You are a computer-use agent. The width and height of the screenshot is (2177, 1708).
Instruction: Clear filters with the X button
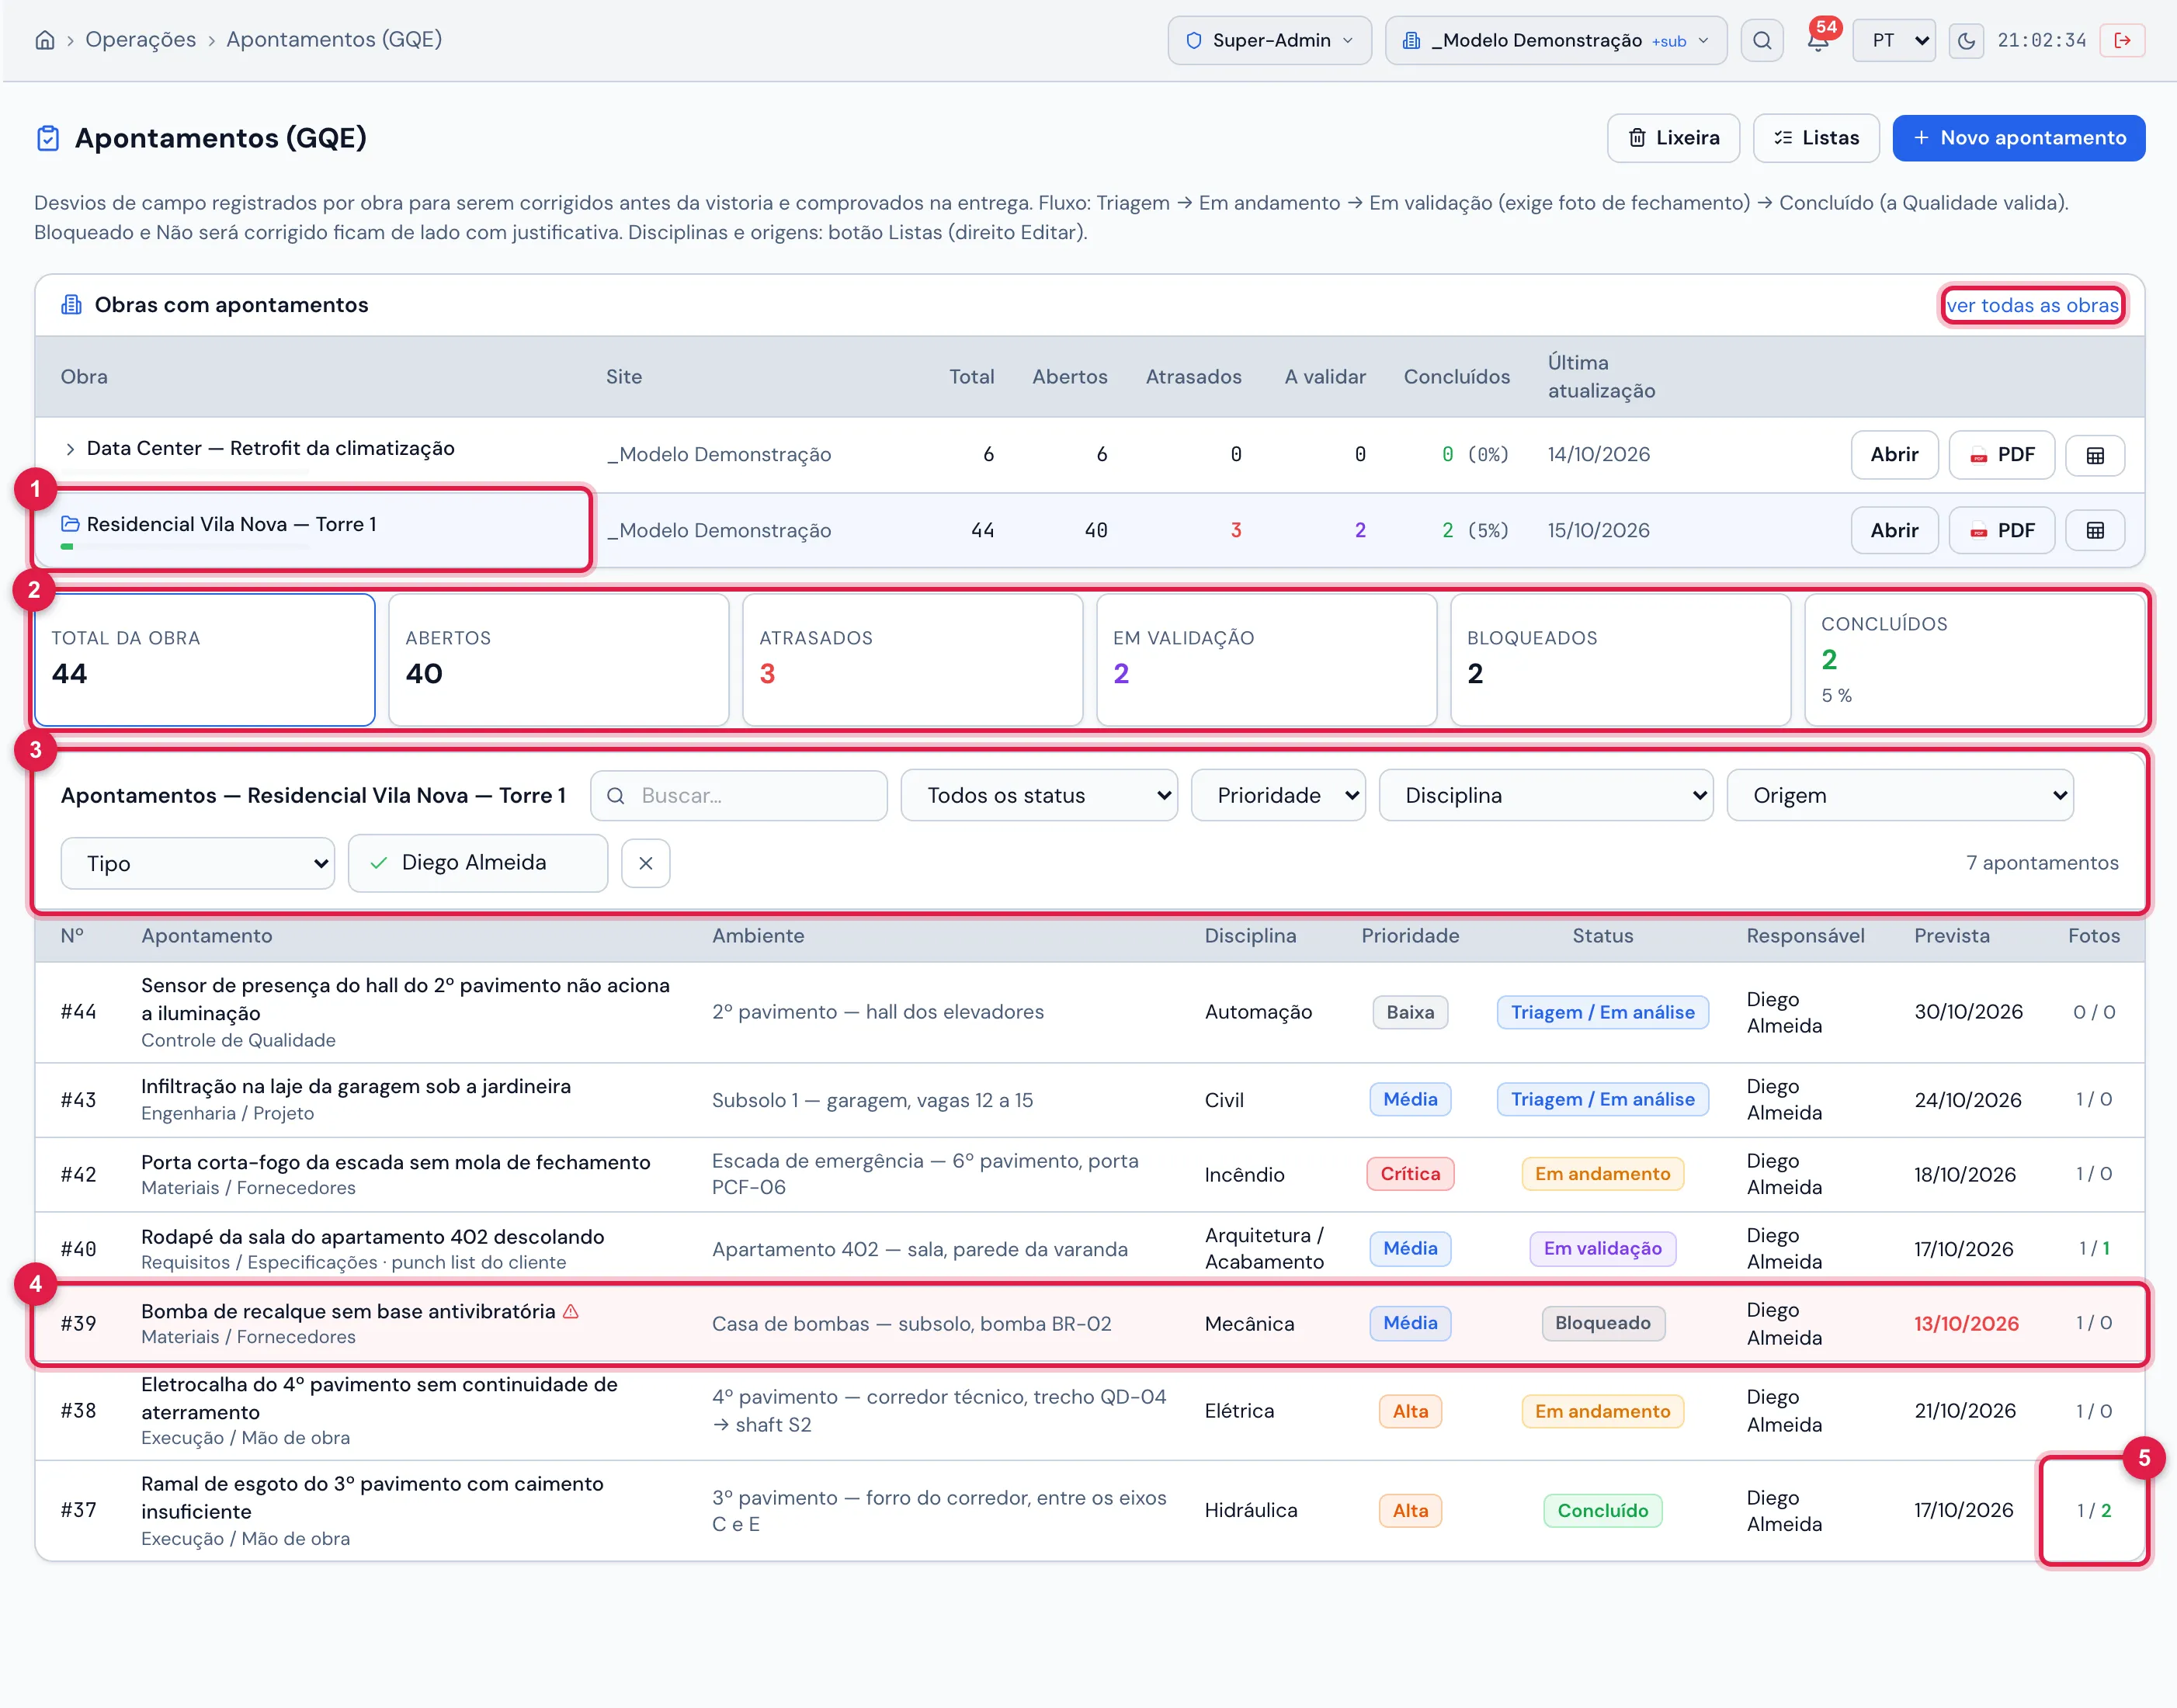tap(646, 863)
